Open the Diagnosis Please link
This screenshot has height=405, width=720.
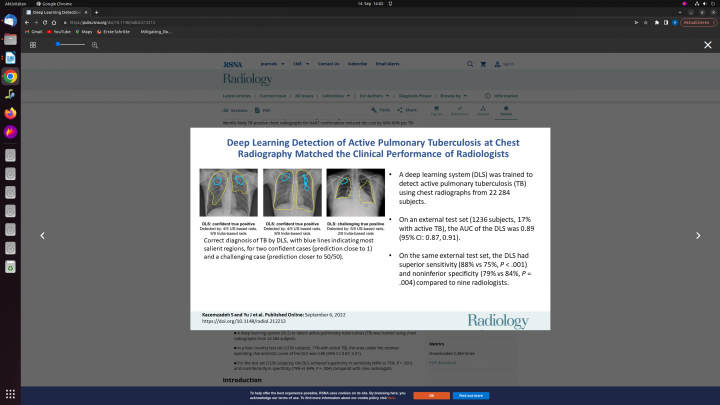click(415, 96)
